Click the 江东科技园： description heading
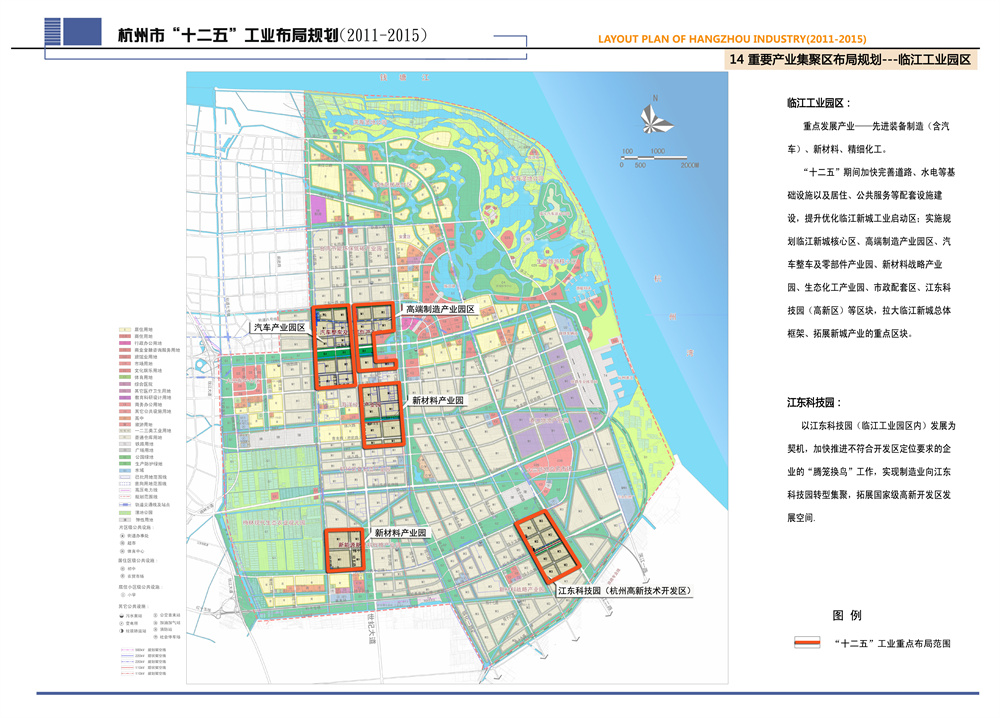 [x=811, y=402]
